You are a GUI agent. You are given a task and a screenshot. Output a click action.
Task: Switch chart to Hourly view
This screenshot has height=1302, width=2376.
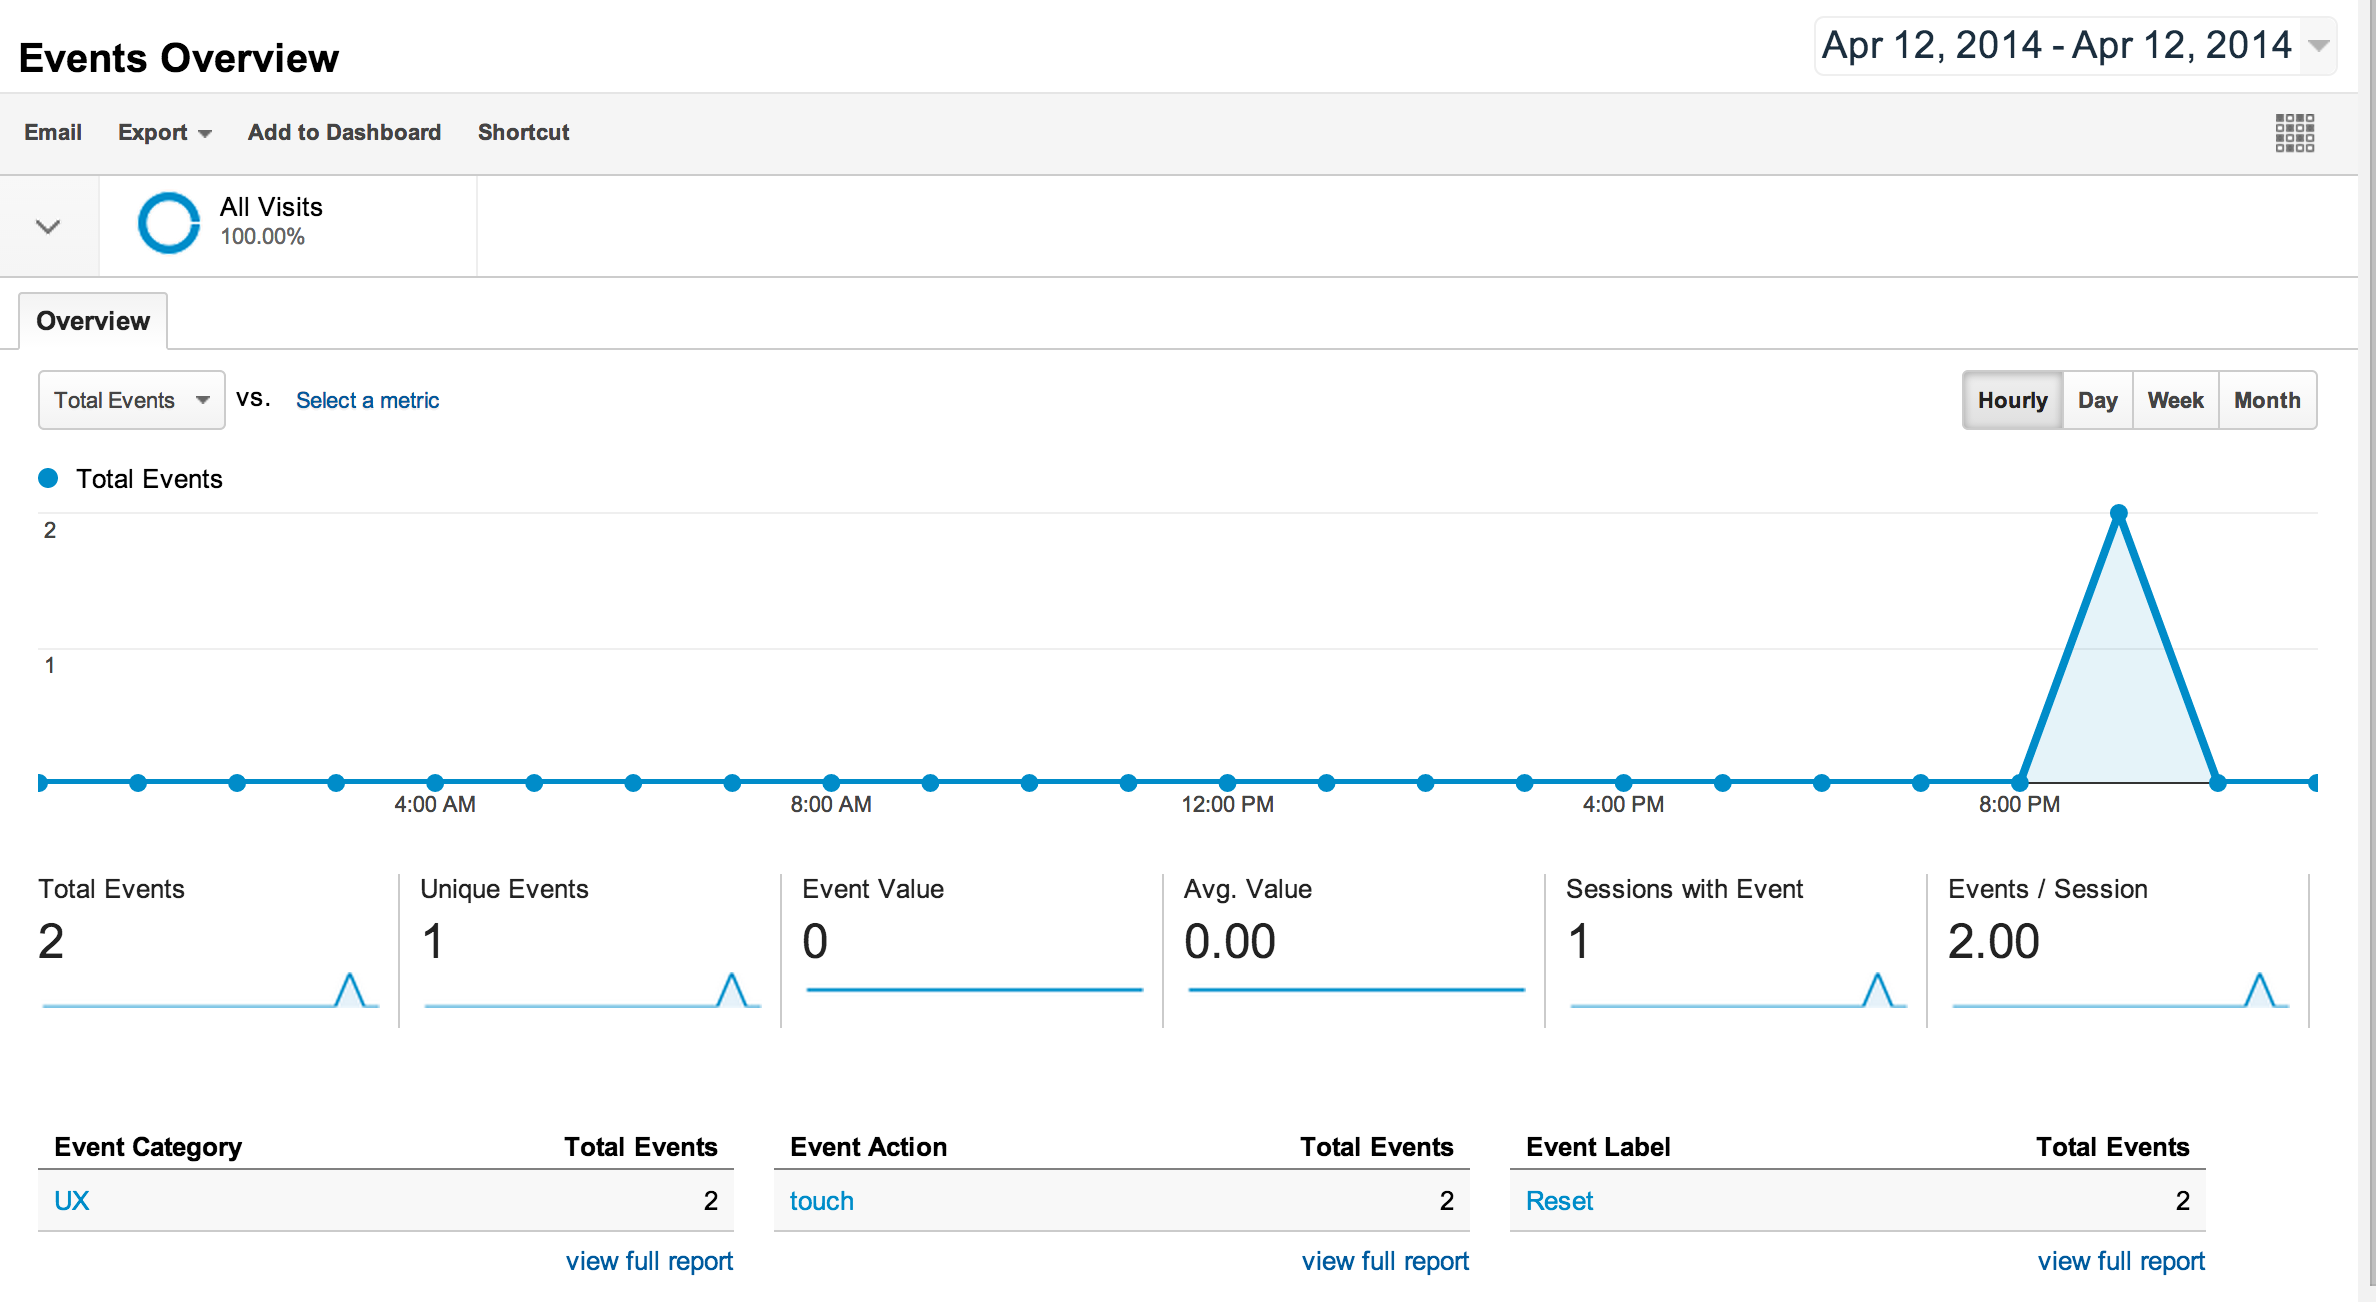click(2012, 400)
